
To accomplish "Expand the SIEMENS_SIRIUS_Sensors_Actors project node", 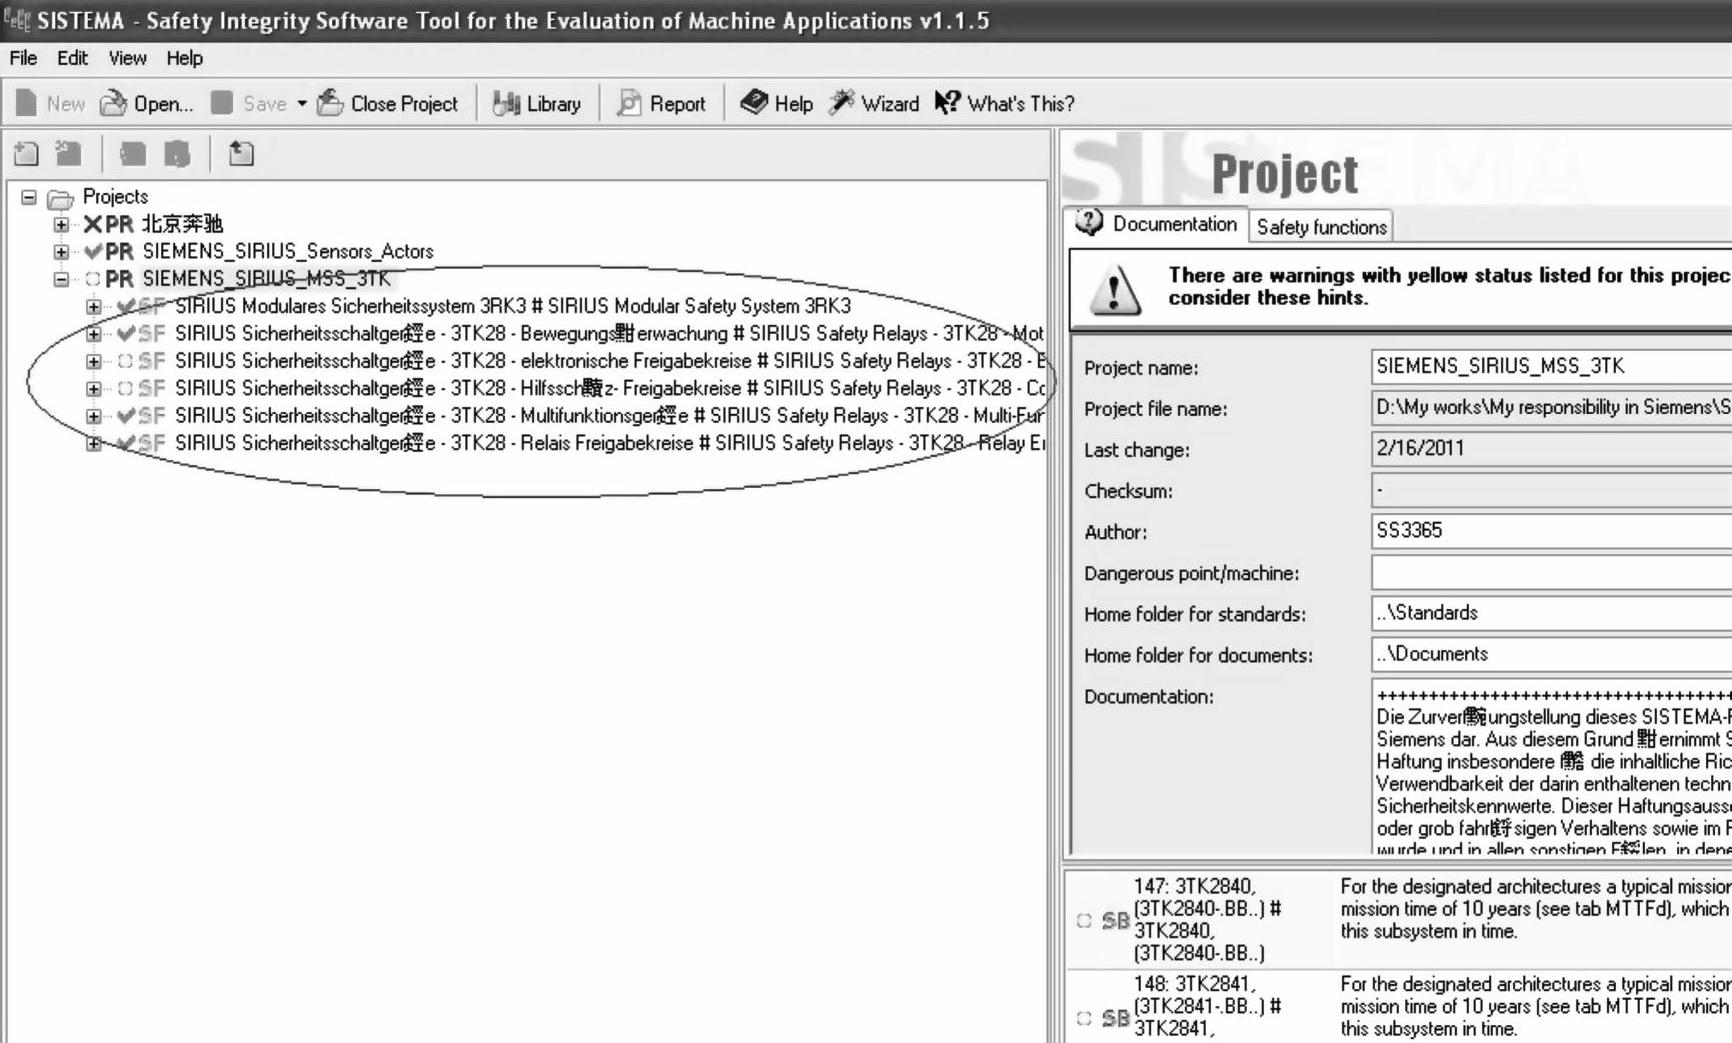I will (61, 251).
